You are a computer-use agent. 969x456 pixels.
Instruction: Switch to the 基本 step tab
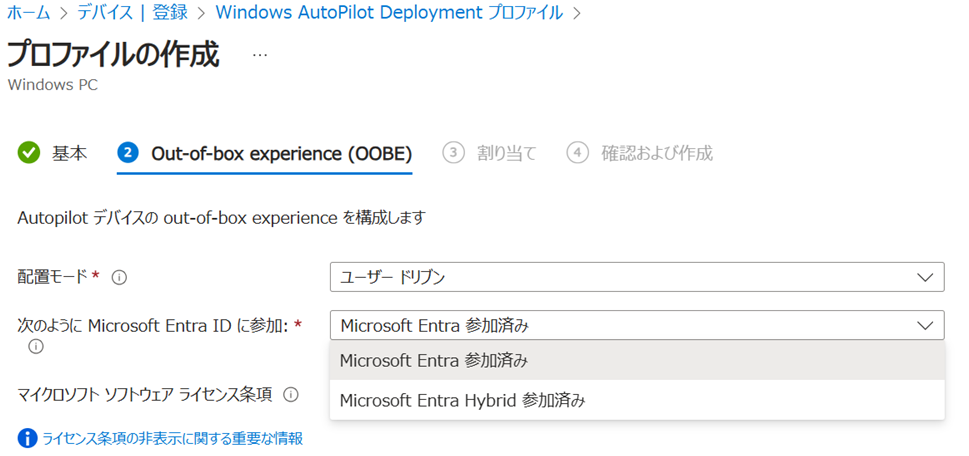(x=52, y=153)
